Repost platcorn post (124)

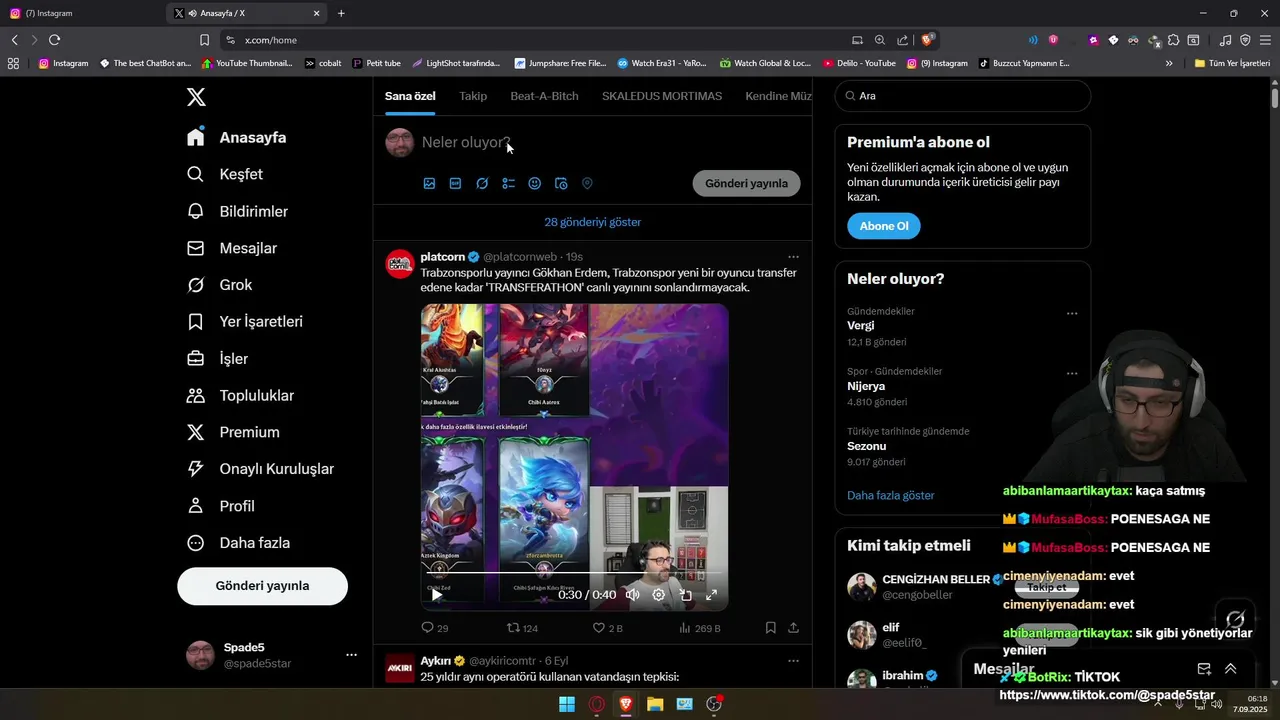pos(522,628)
